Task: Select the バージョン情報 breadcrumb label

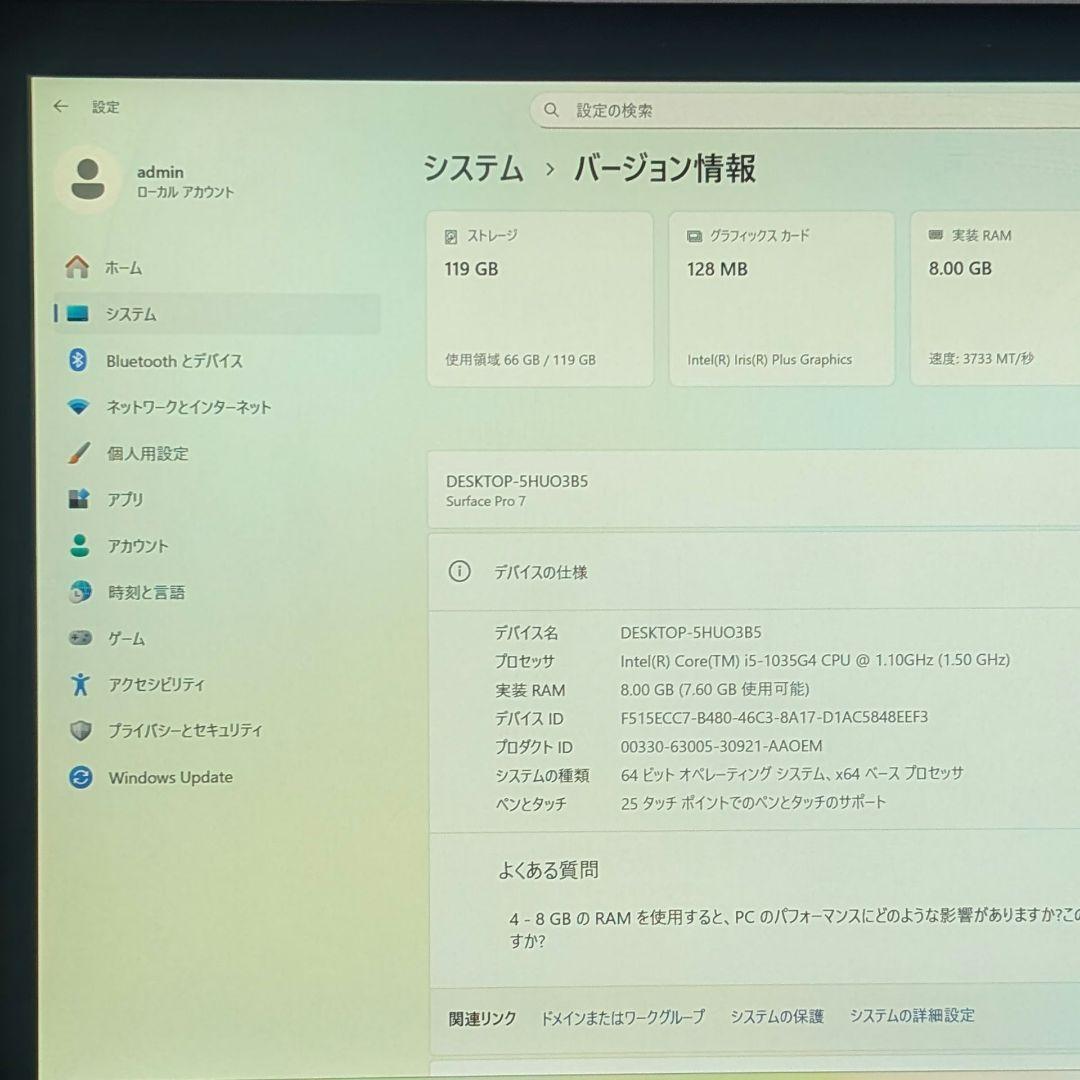Action: (663, 170)
